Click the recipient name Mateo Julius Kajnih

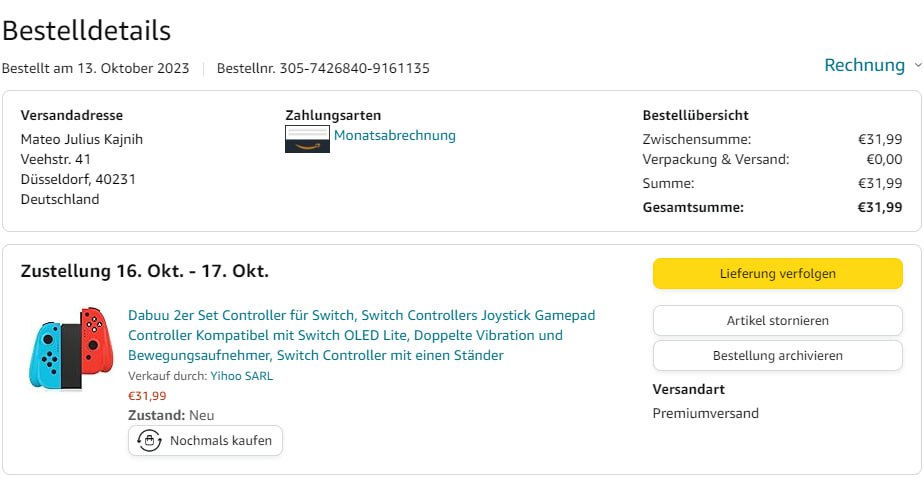(82, 139)
